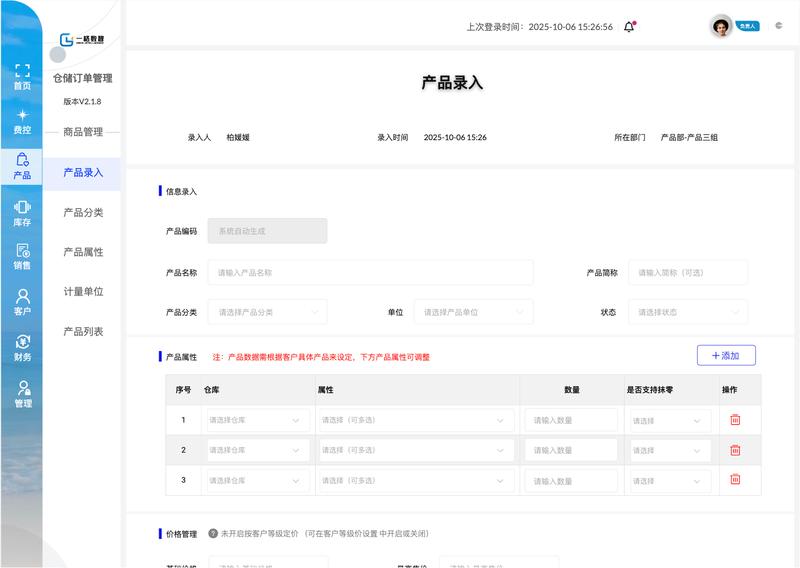The height and width of the screenshot is (568, 800).
Task: Open row 1 是否支持抹零 dropdown
Action: [670, 421]
